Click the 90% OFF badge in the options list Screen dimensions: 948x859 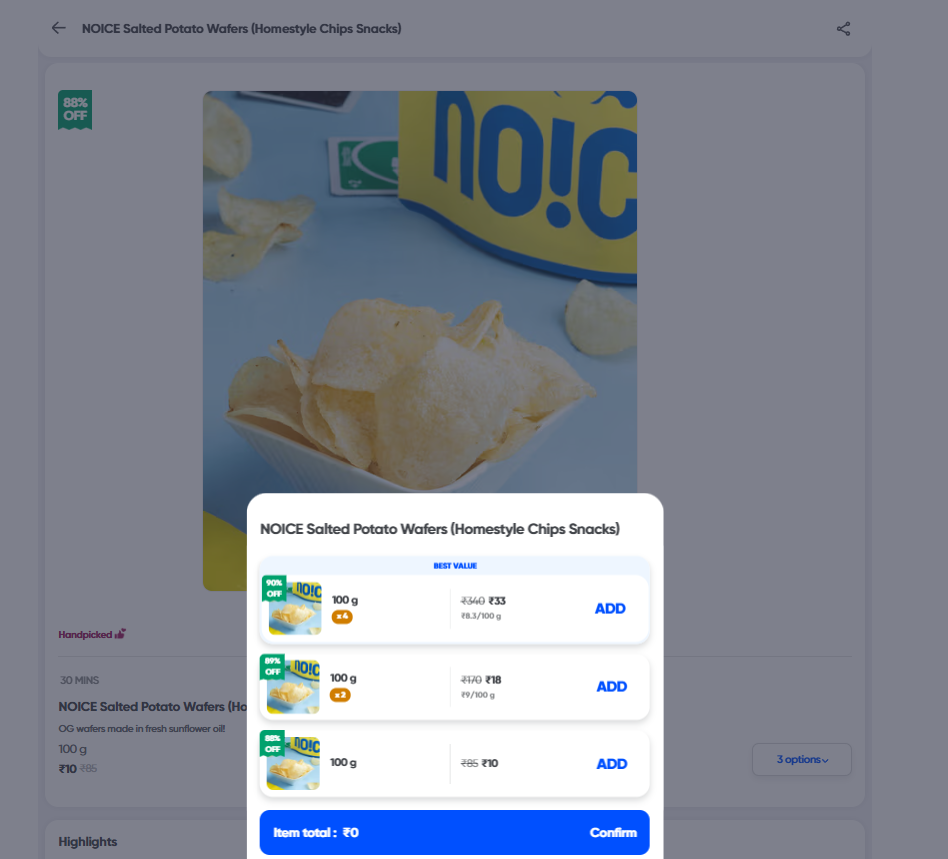pos(274,588)
